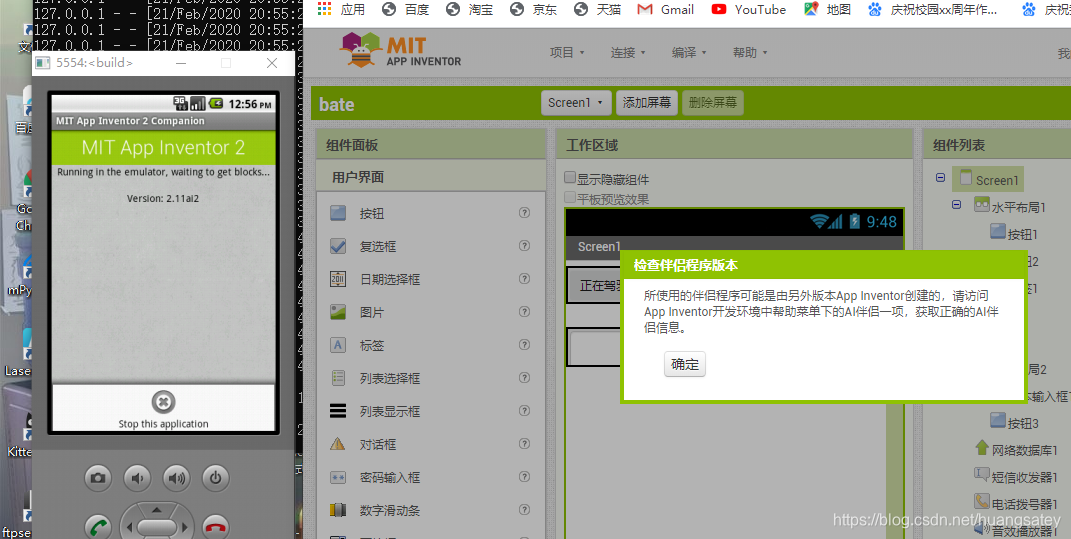Select the 复选框 checkbox component icon
1071x539 pixels.
pos(338,246)
